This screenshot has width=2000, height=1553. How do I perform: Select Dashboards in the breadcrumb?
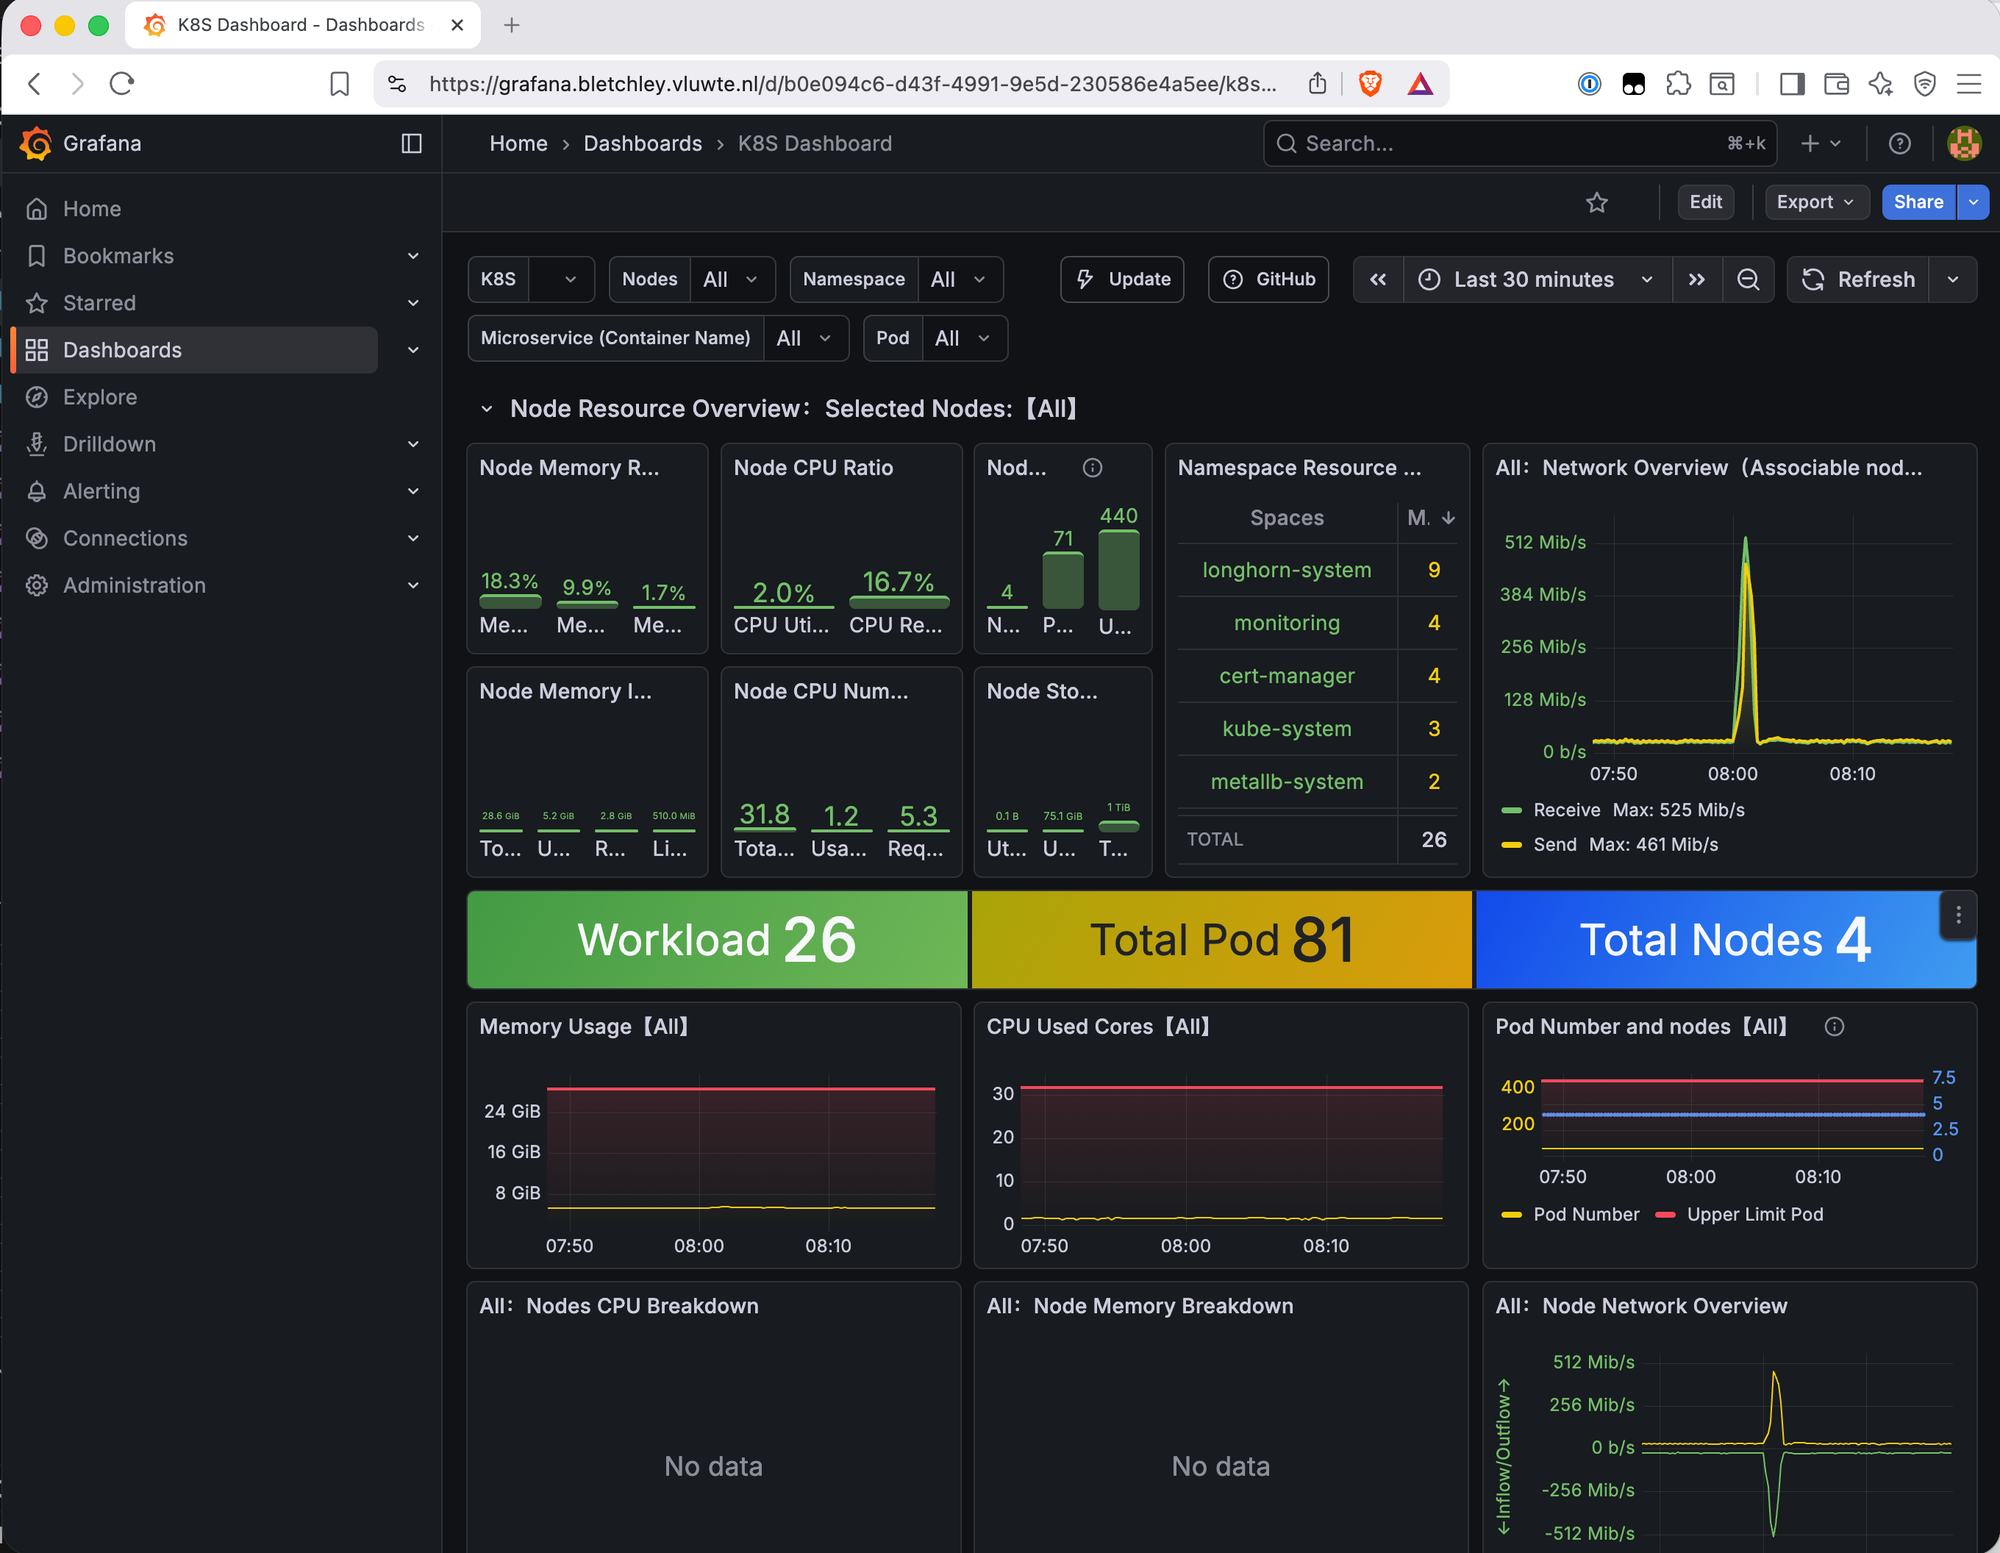coord(643,143)
